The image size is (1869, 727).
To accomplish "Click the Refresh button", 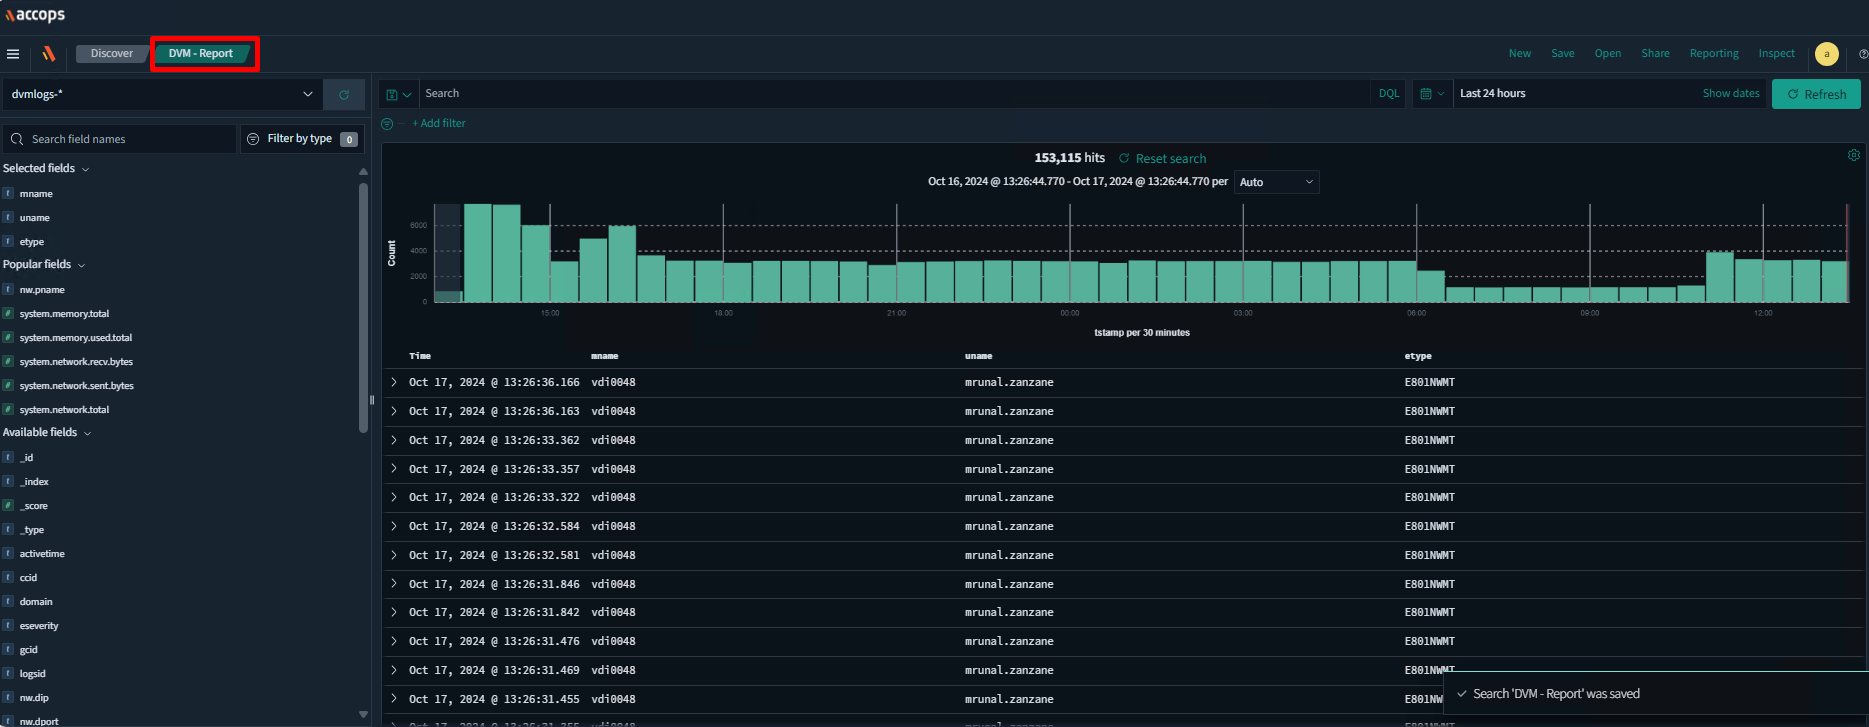I will [x=1816, y=94].
